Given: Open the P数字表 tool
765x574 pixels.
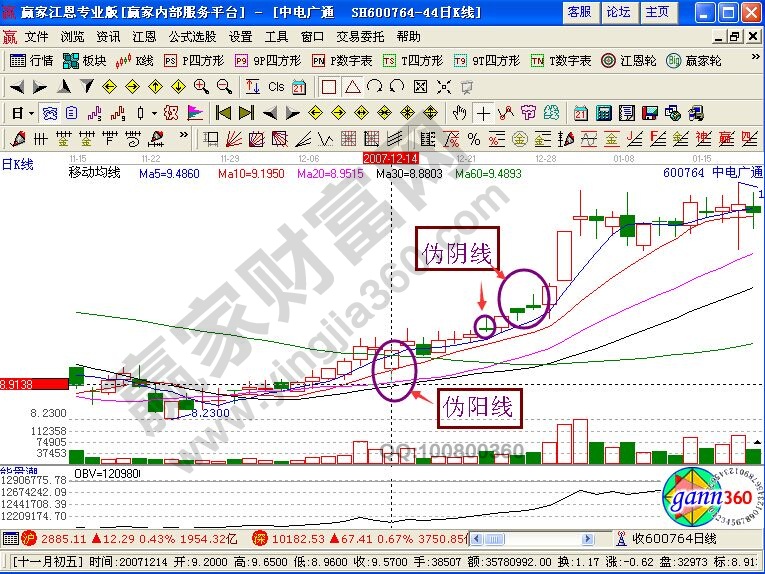Looking at the screenshot, I should point(342,60).
